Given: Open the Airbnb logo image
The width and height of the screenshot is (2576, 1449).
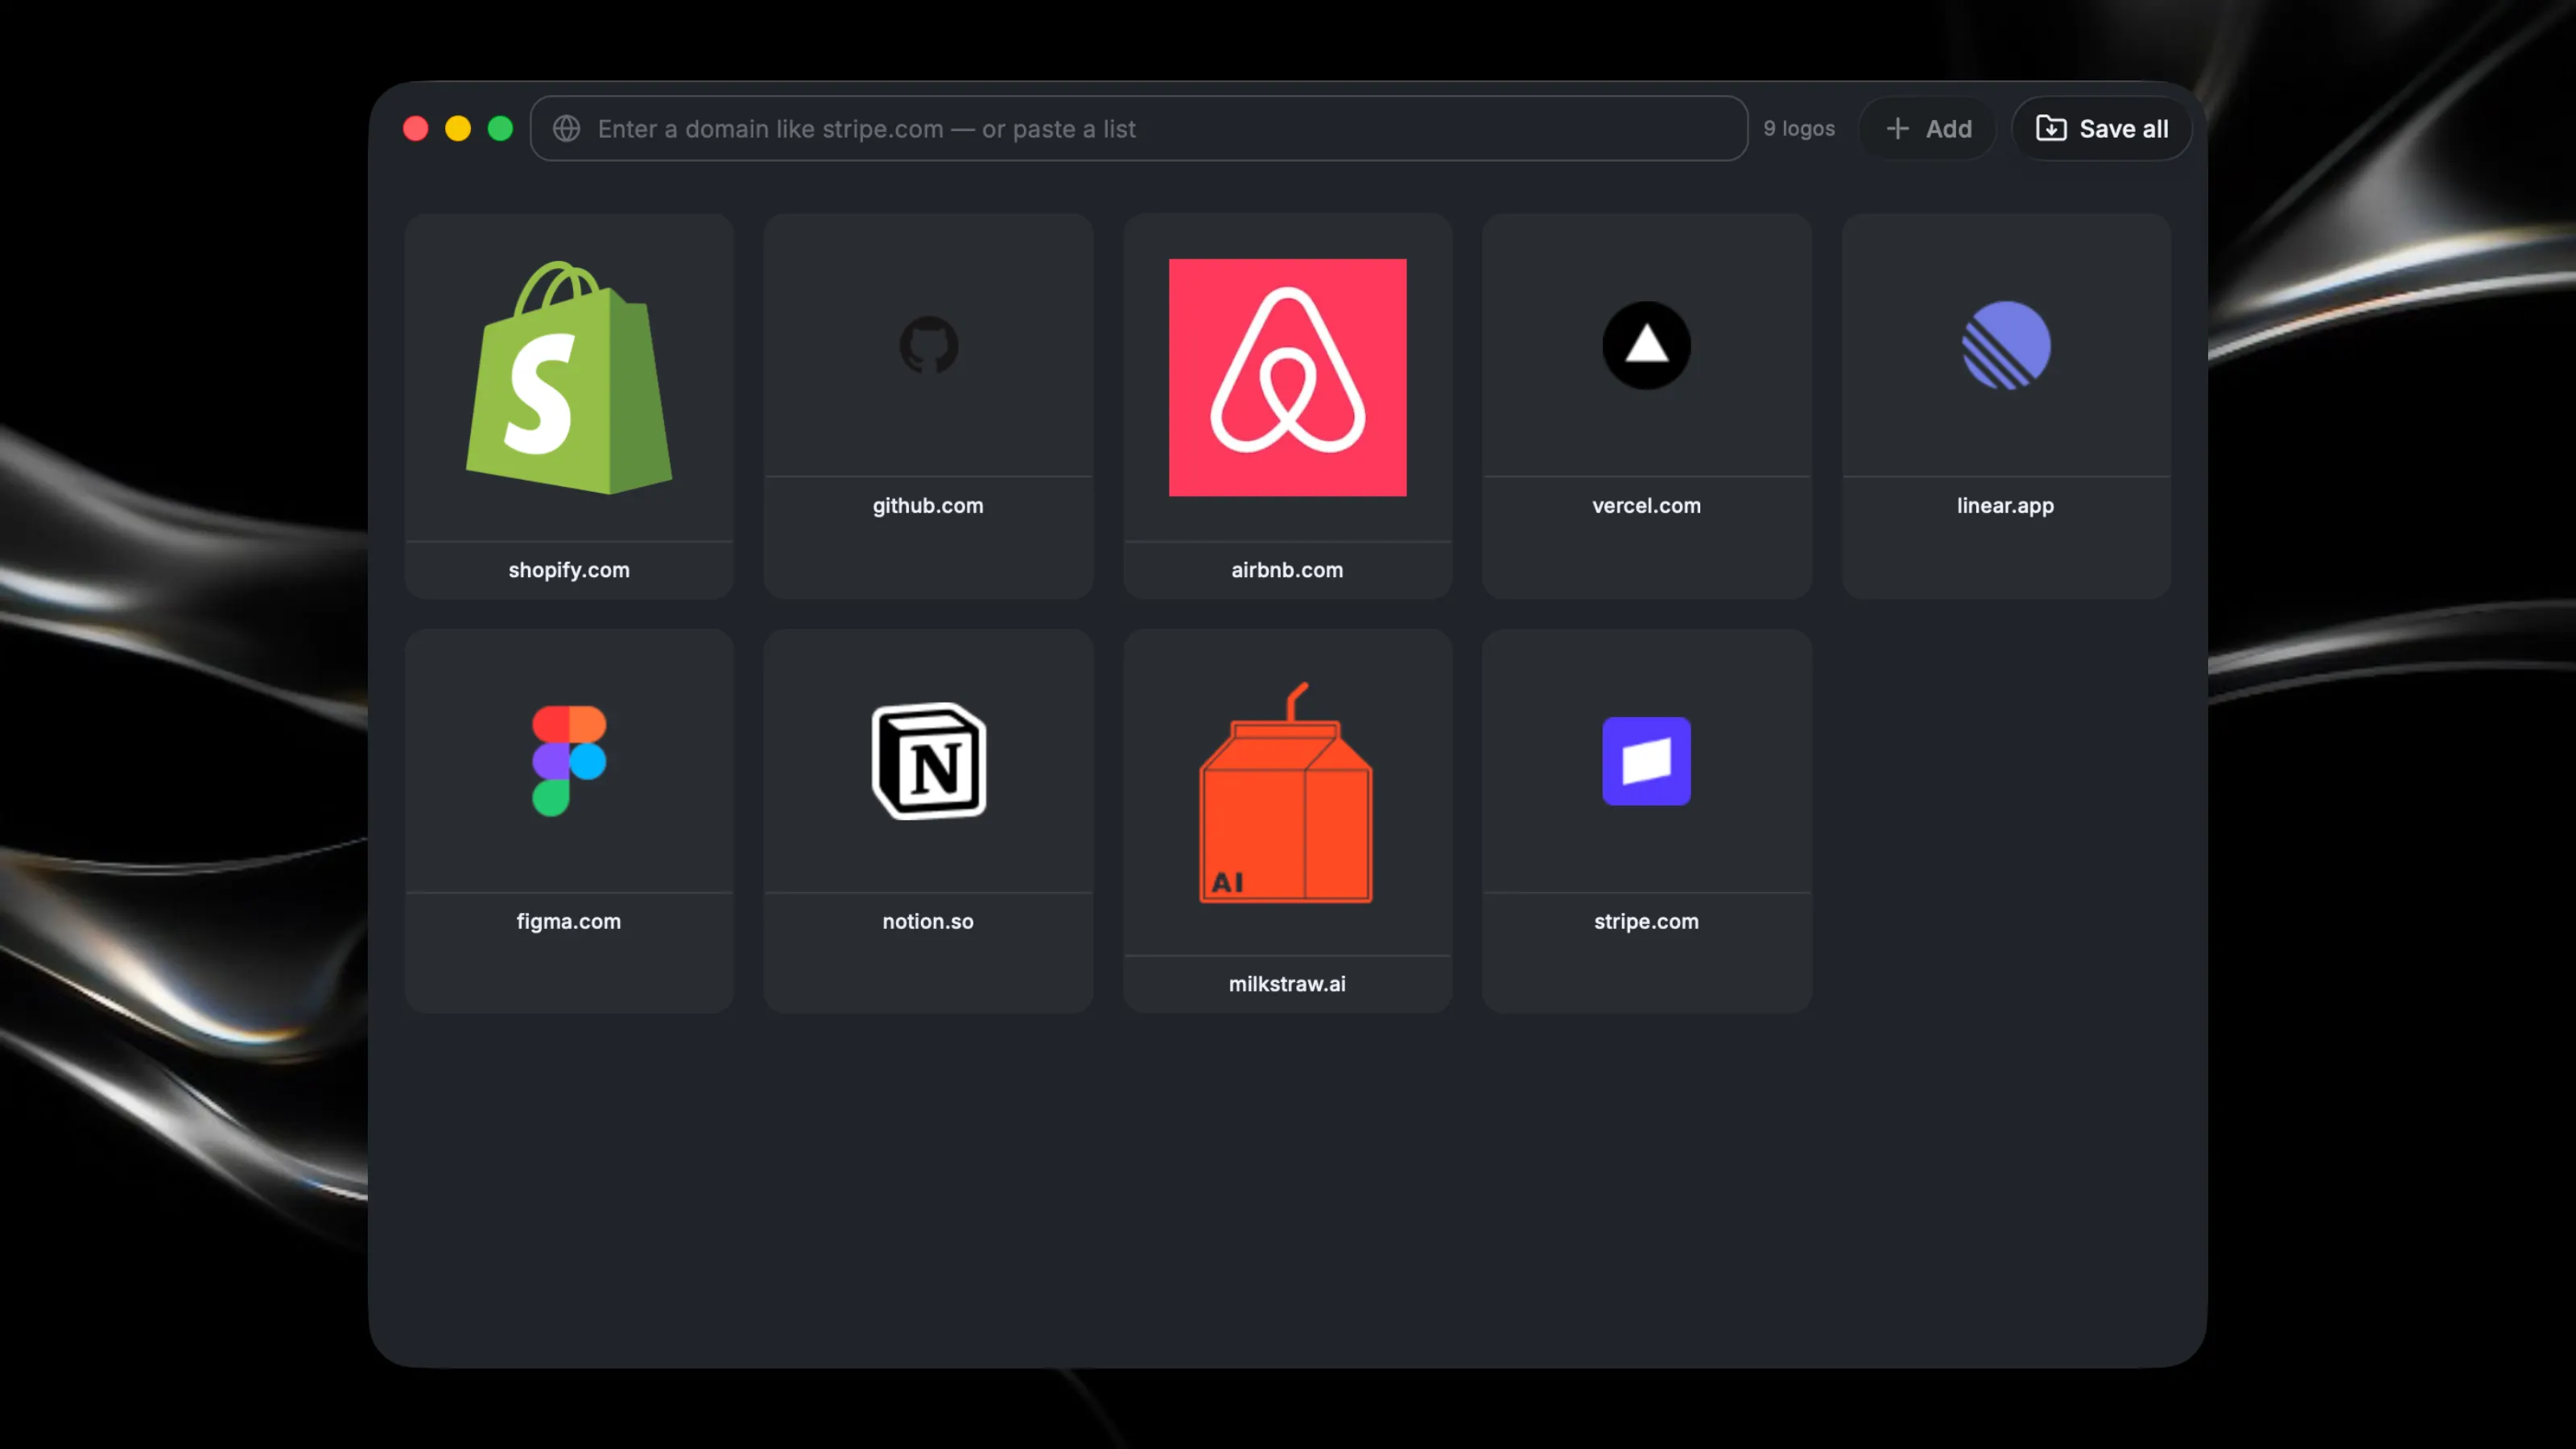Looking at the screenshot, I should (x=1287, y=377).
